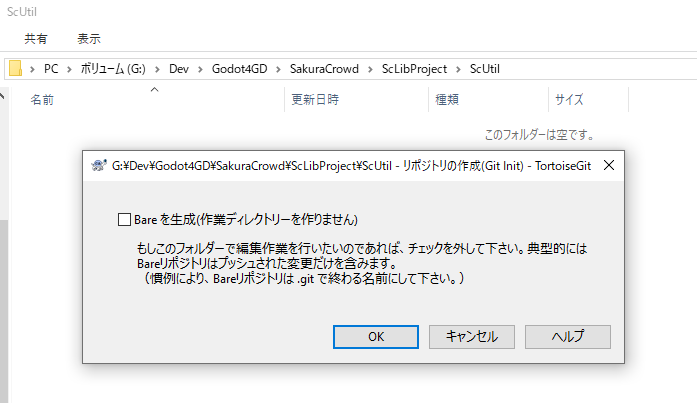Expand the chevron before PC
Screen dimensions: 697x403
pyautogui.click(x=32, y=69)
